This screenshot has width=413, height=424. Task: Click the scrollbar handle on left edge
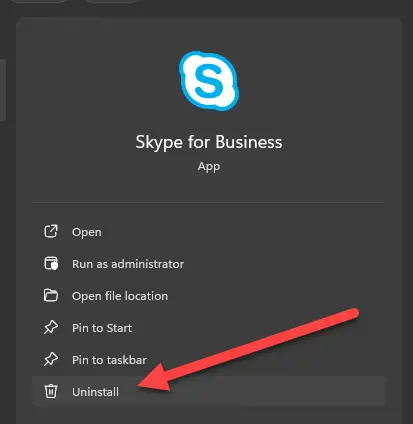[x=3, y=90]
